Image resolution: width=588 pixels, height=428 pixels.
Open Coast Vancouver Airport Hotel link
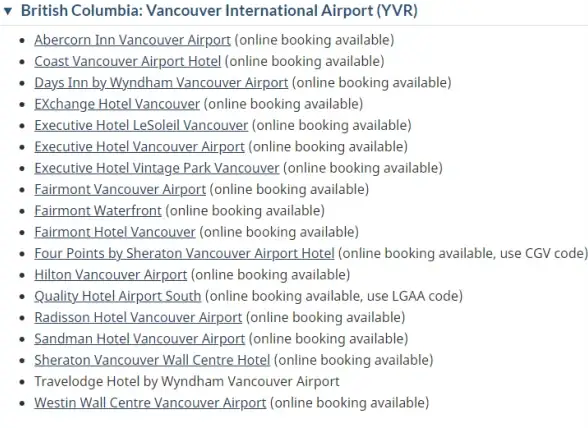[128, 62]
